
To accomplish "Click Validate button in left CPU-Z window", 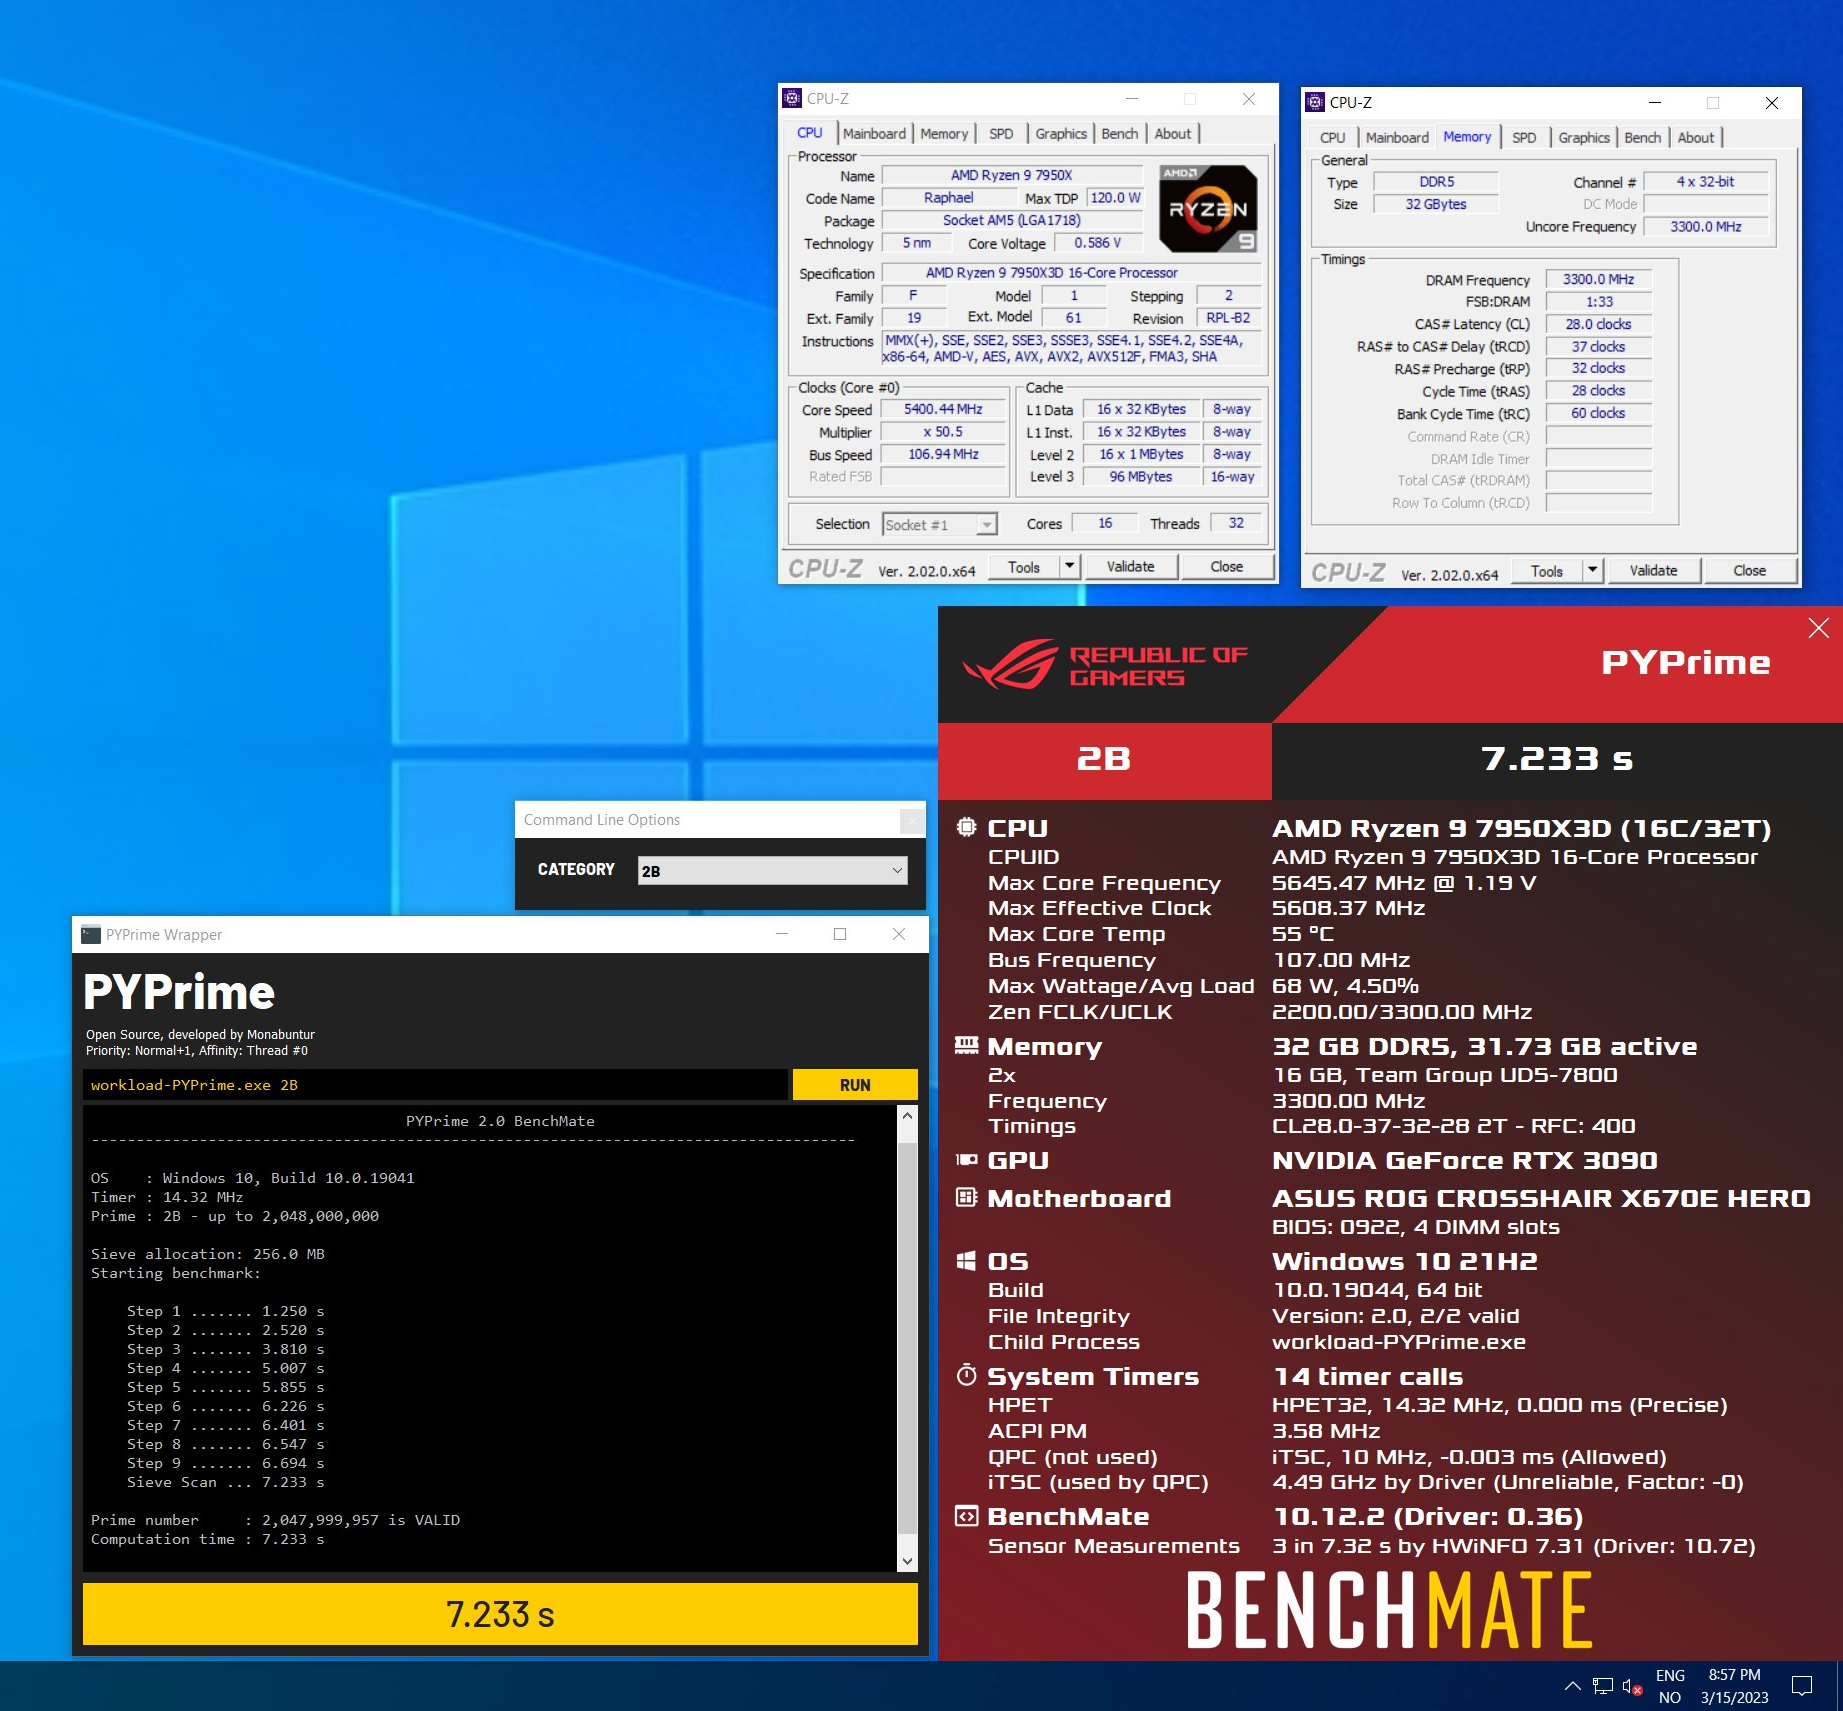I will [1130, 566].
